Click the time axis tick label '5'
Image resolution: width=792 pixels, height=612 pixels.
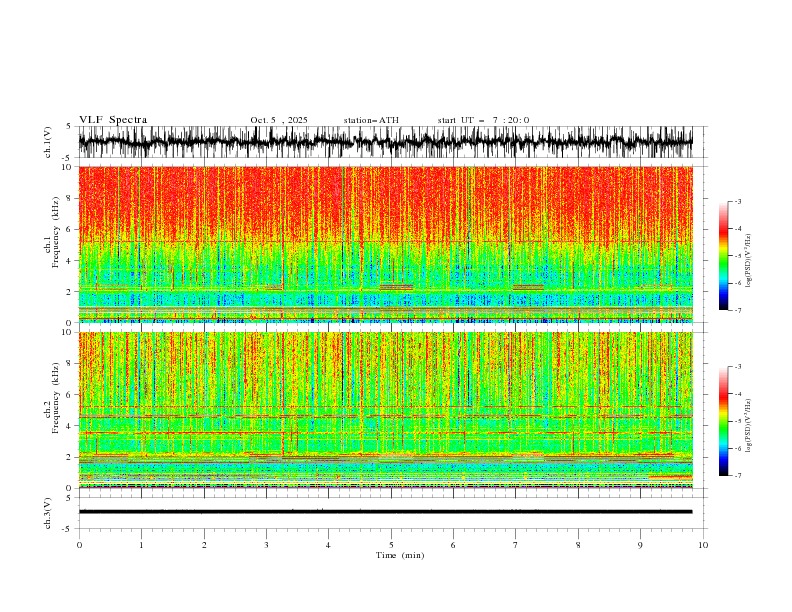tap(391, 545)
